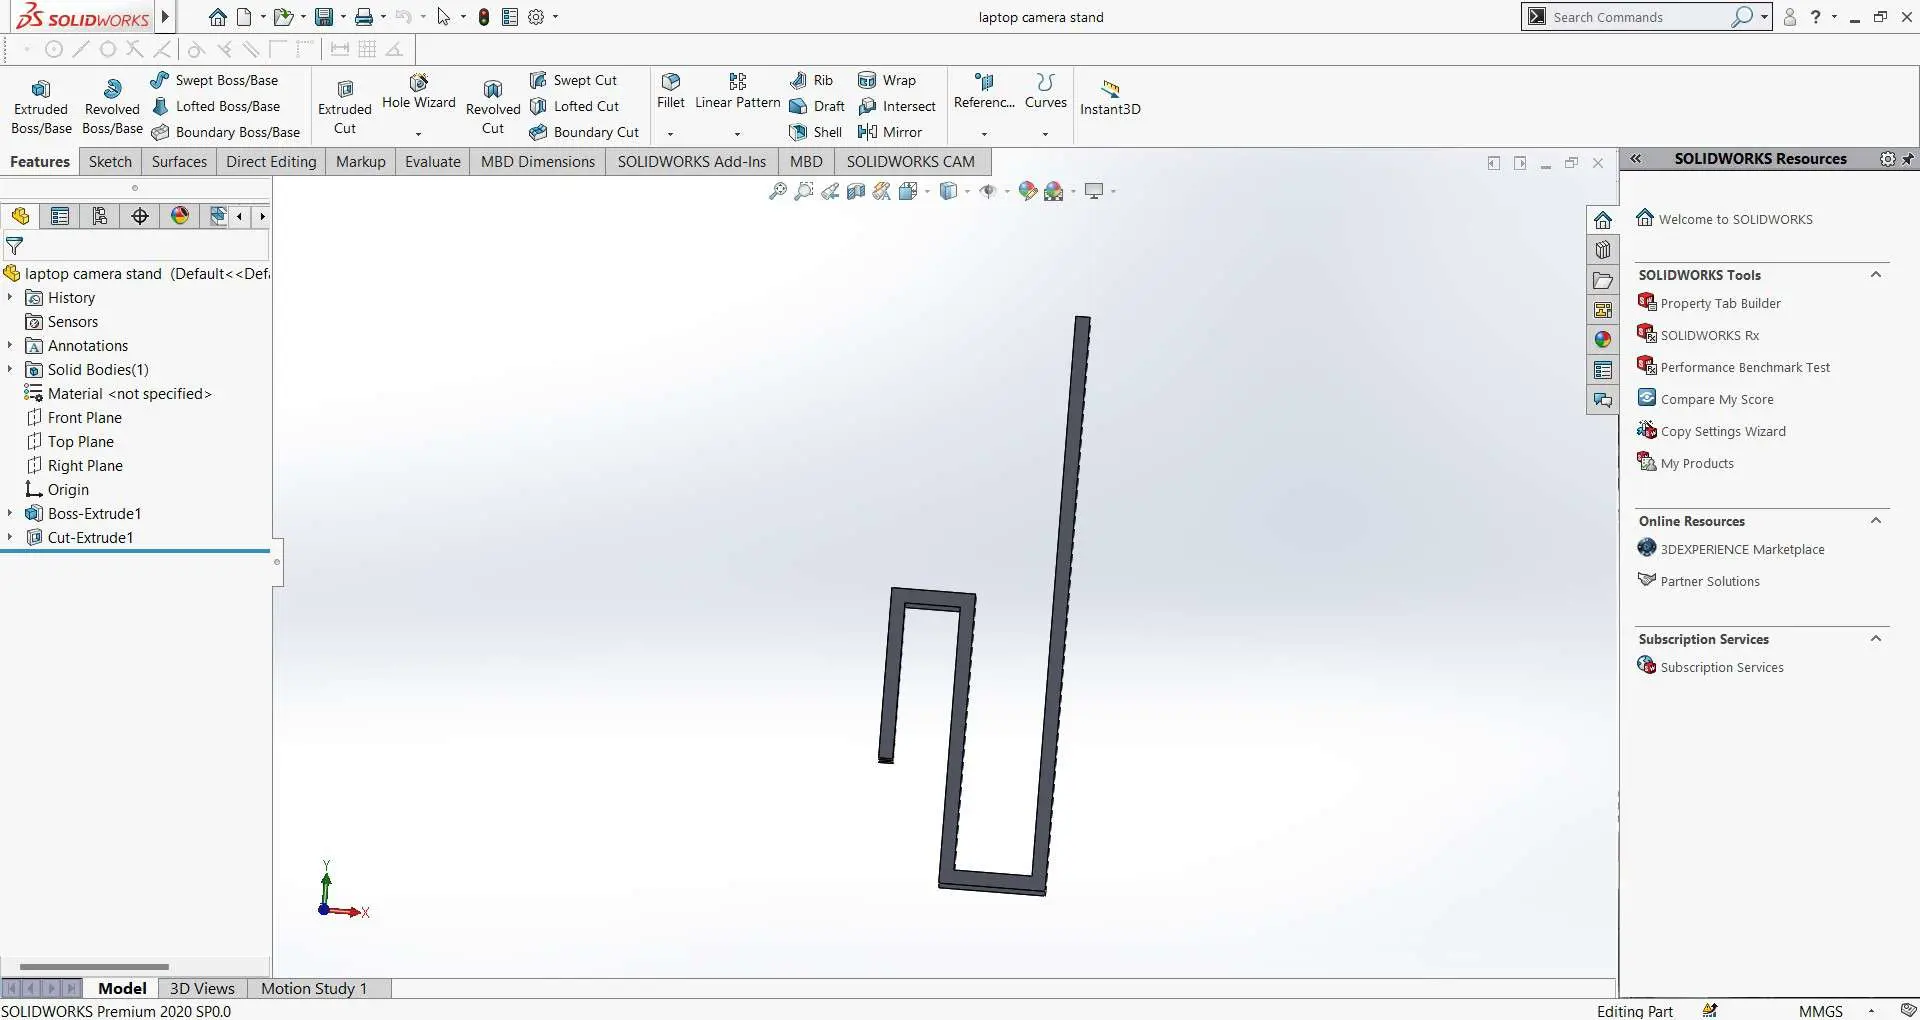Open the Evaluate tab

tap(432, 162)
